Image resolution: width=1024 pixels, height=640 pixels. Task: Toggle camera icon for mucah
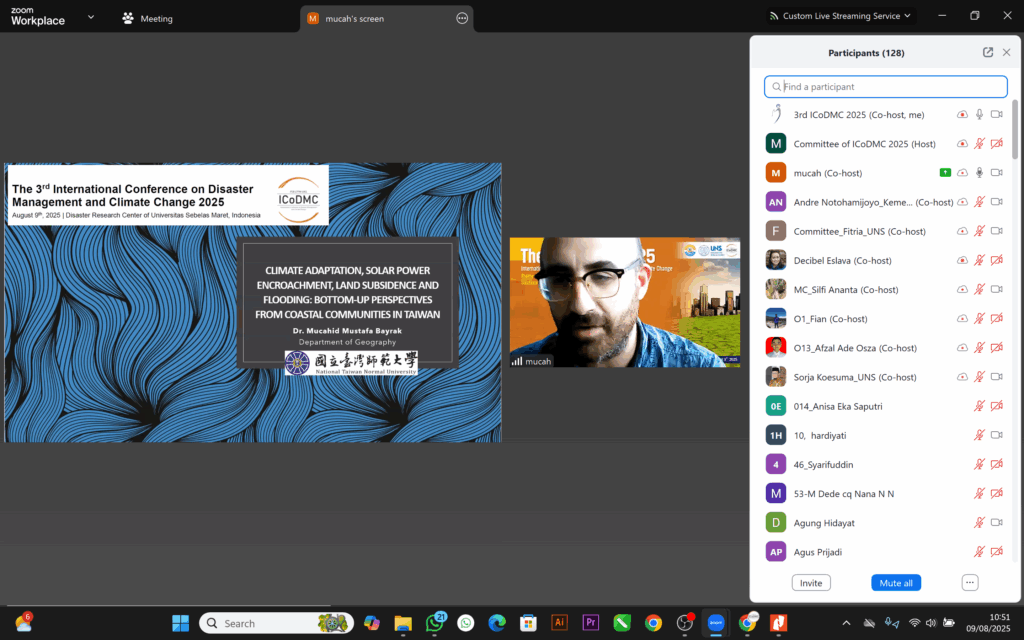996,173
